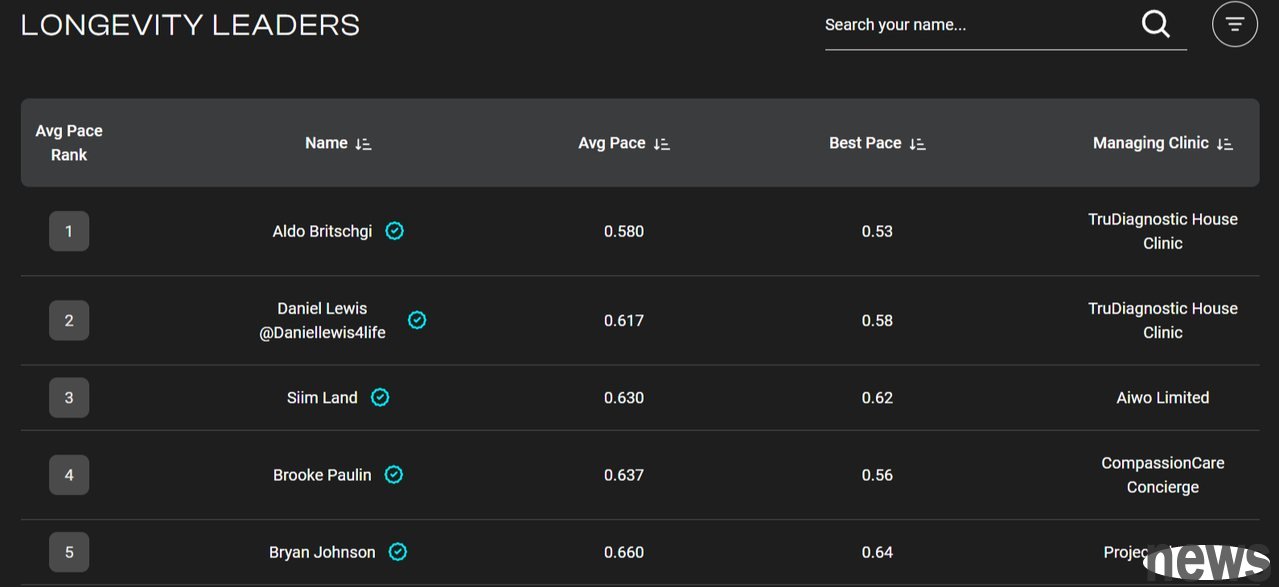Click the Best Pace column header label
The width and height of the screenshot is (1279, 587).
(x=865, y=143)
